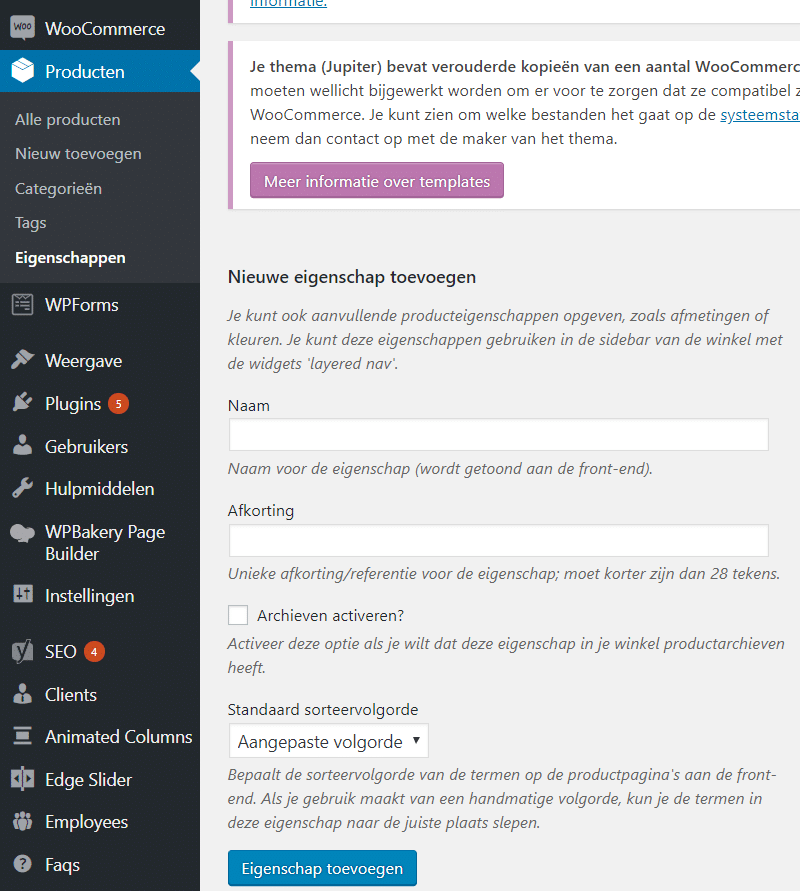Click the Faqs question mark icon
Image resolution: width=800 pixels, height=891 pixels.
[x=23, y=864]
